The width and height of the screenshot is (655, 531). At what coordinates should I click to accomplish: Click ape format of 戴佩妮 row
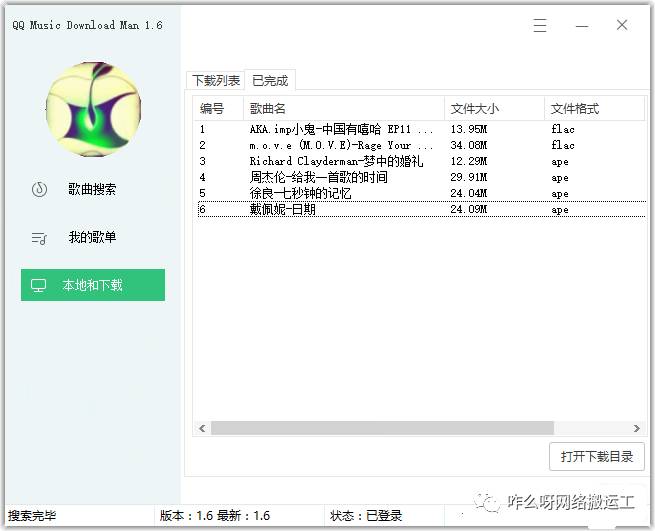[x=560, y=209]
